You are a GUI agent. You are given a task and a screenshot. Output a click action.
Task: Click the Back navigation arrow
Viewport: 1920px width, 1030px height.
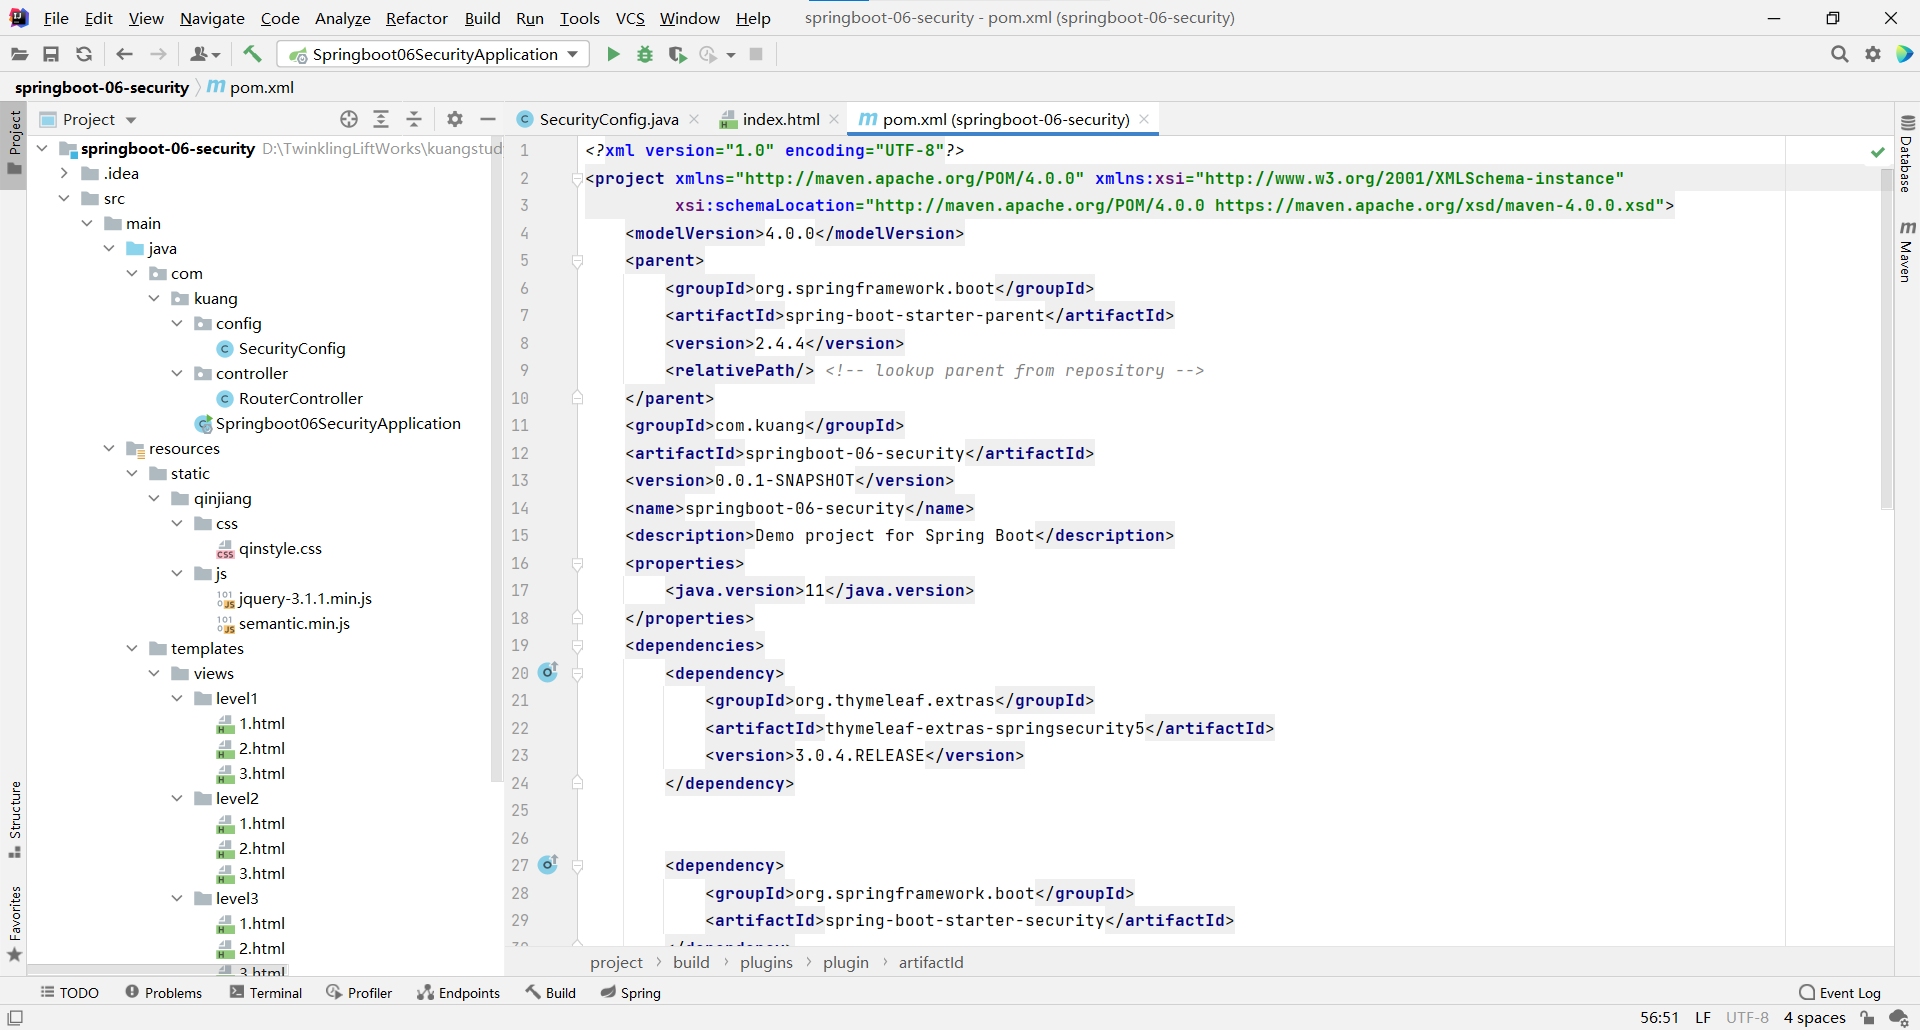[x=125, y=55]
